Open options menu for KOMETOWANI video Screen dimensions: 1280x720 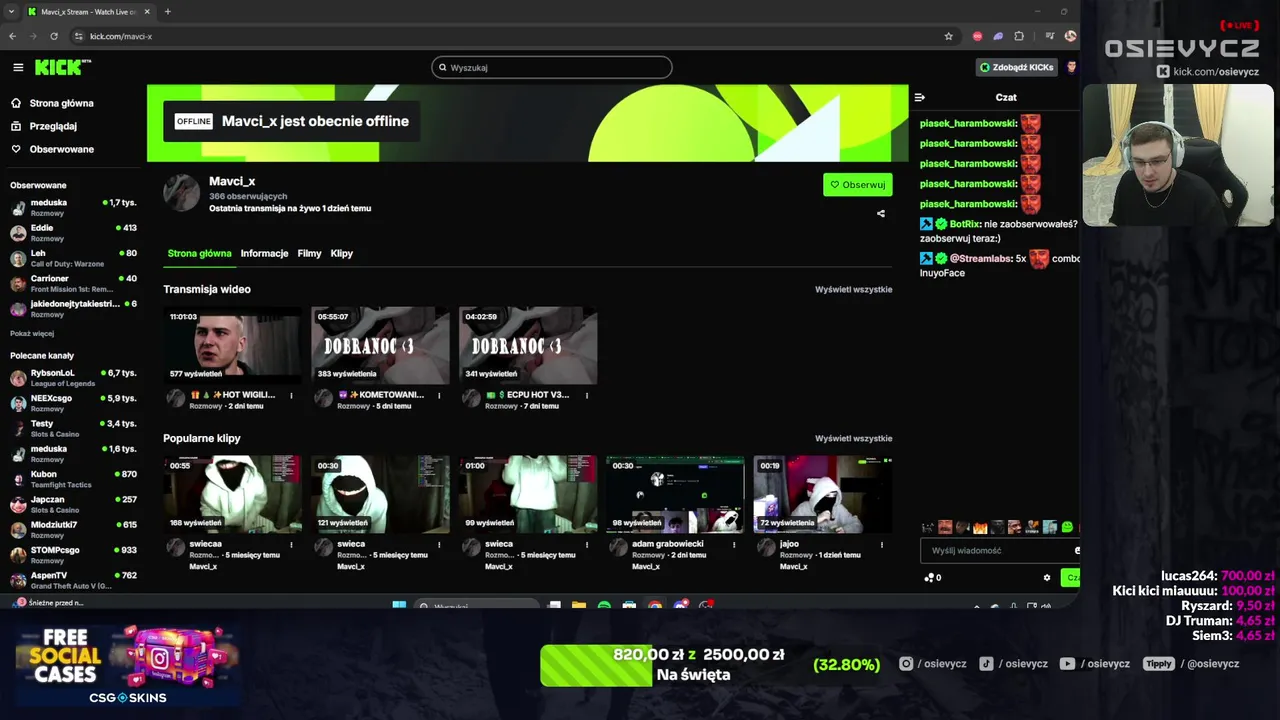[x=439, y=395]
